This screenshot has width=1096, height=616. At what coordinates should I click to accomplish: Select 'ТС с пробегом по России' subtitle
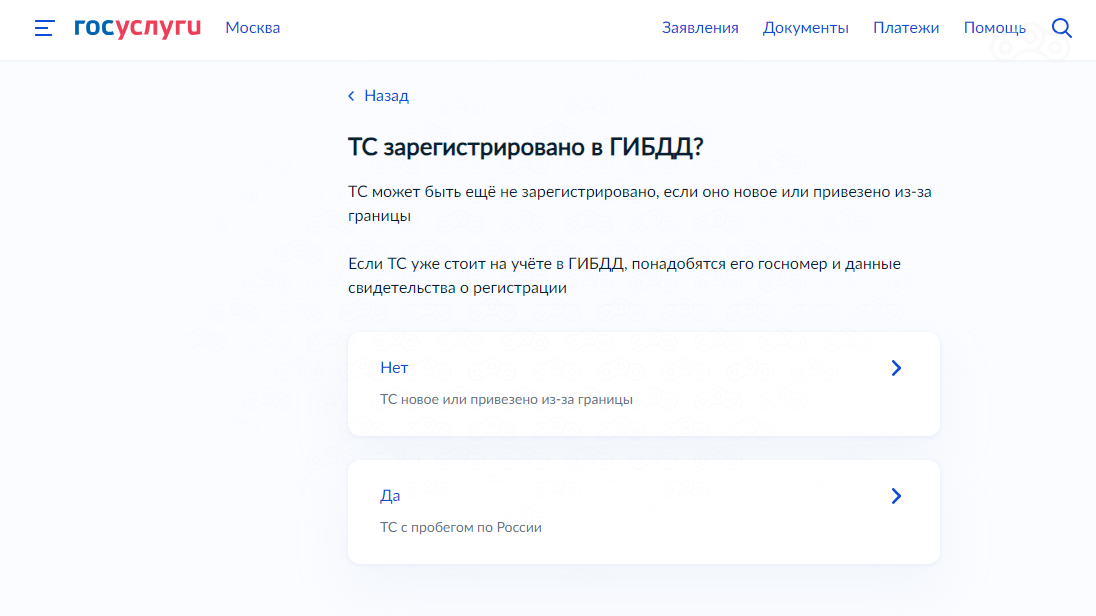pyautogui.click(x=461, y=527)
